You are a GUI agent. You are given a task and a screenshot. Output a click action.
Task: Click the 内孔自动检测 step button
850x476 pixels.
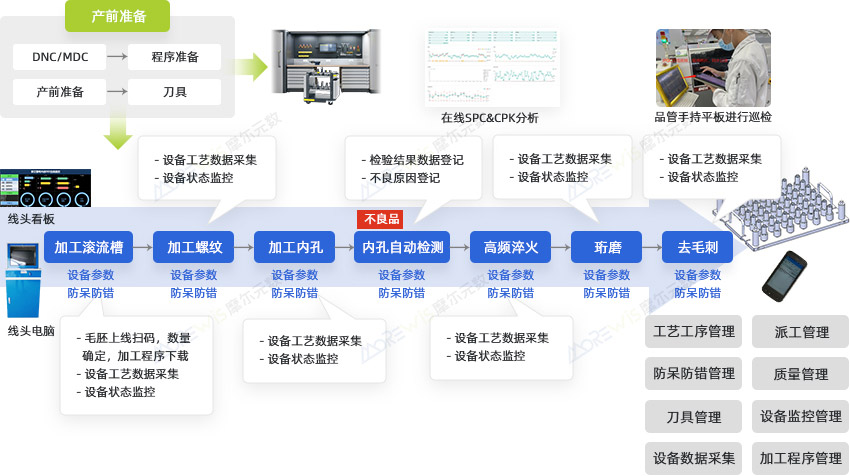(x=402, y=247)
